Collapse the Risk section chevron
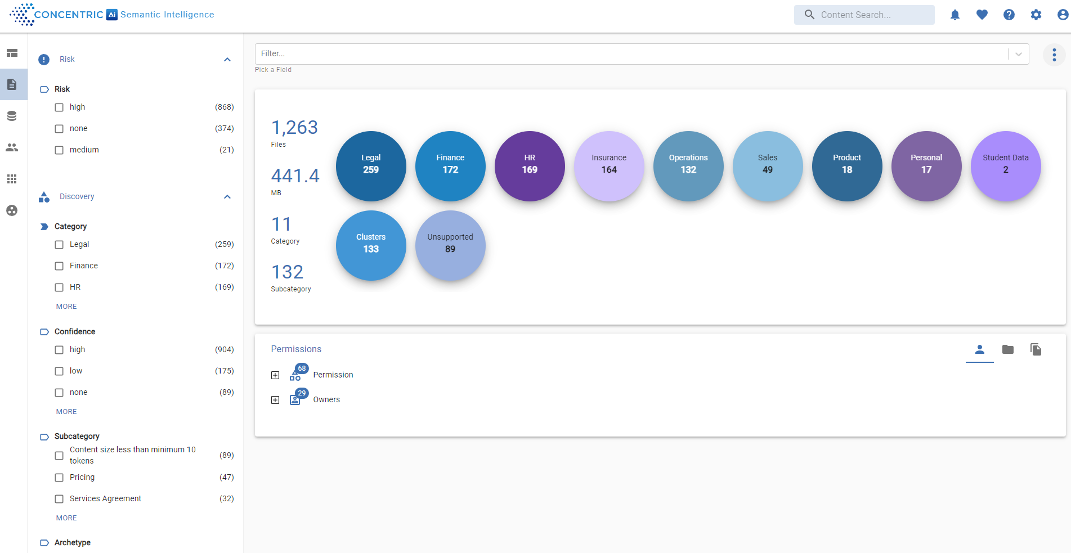This screenshot has height=554, width=1072. click(x=227, y=60)
